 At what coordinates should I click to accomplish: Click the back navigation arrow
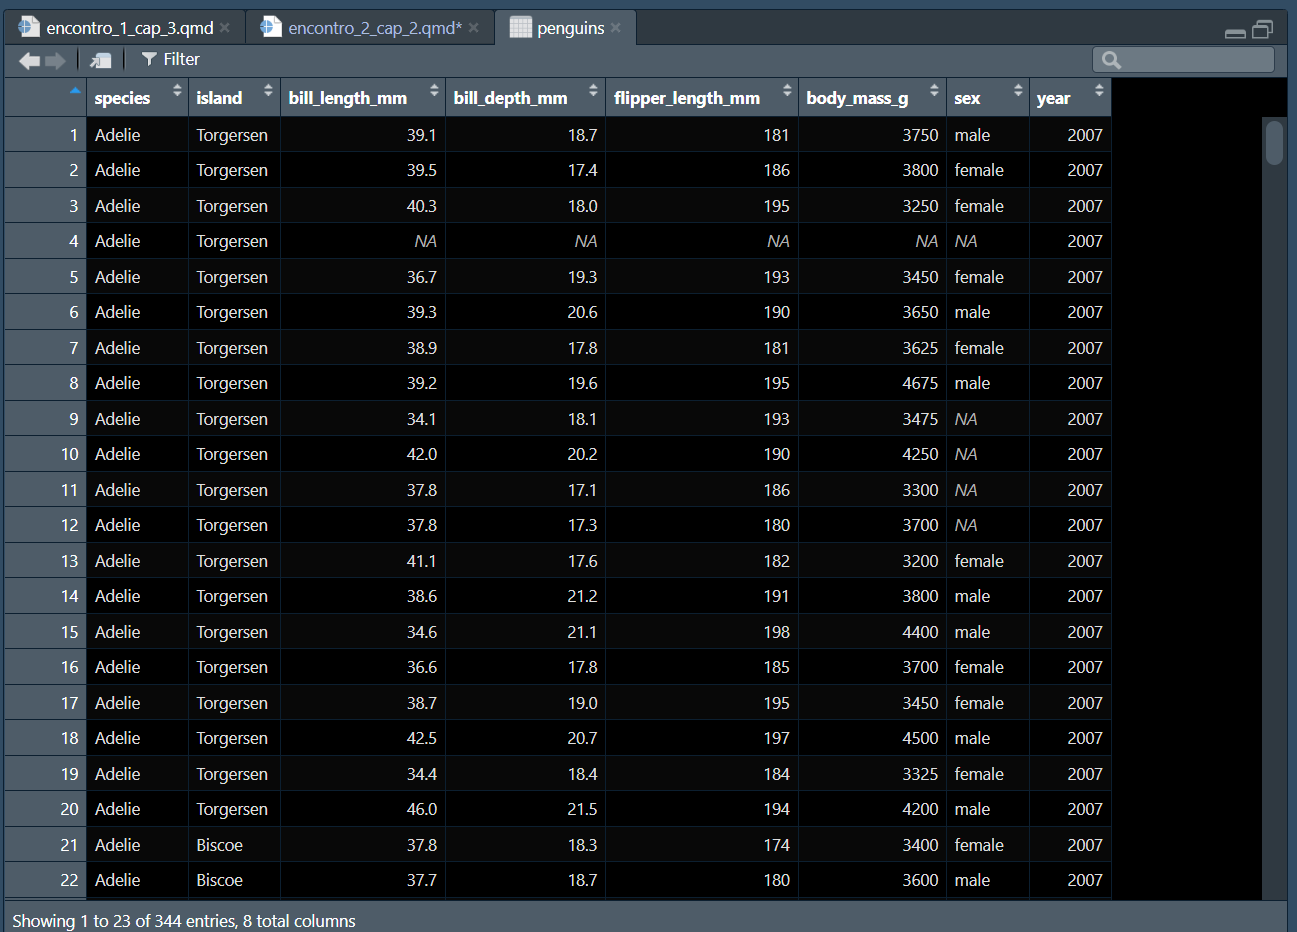[x=29, y=60]
